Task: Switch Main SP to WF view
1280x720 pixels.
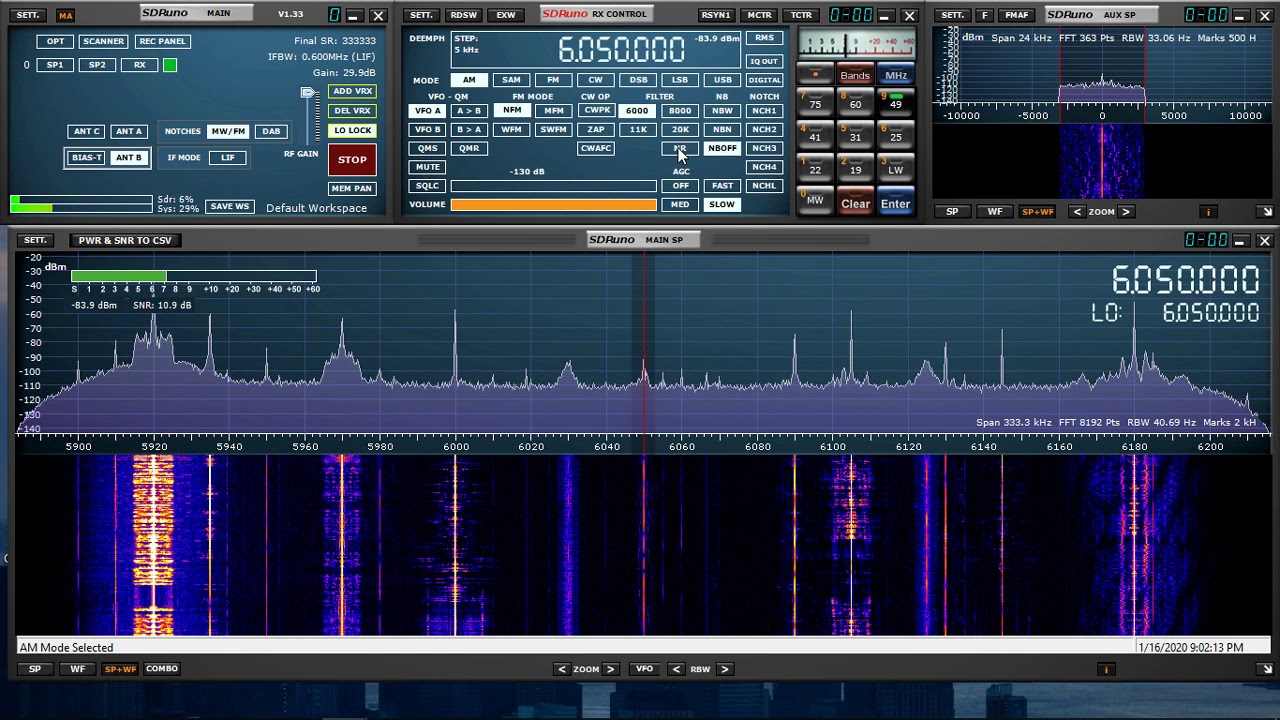Action: pos(77,669)
